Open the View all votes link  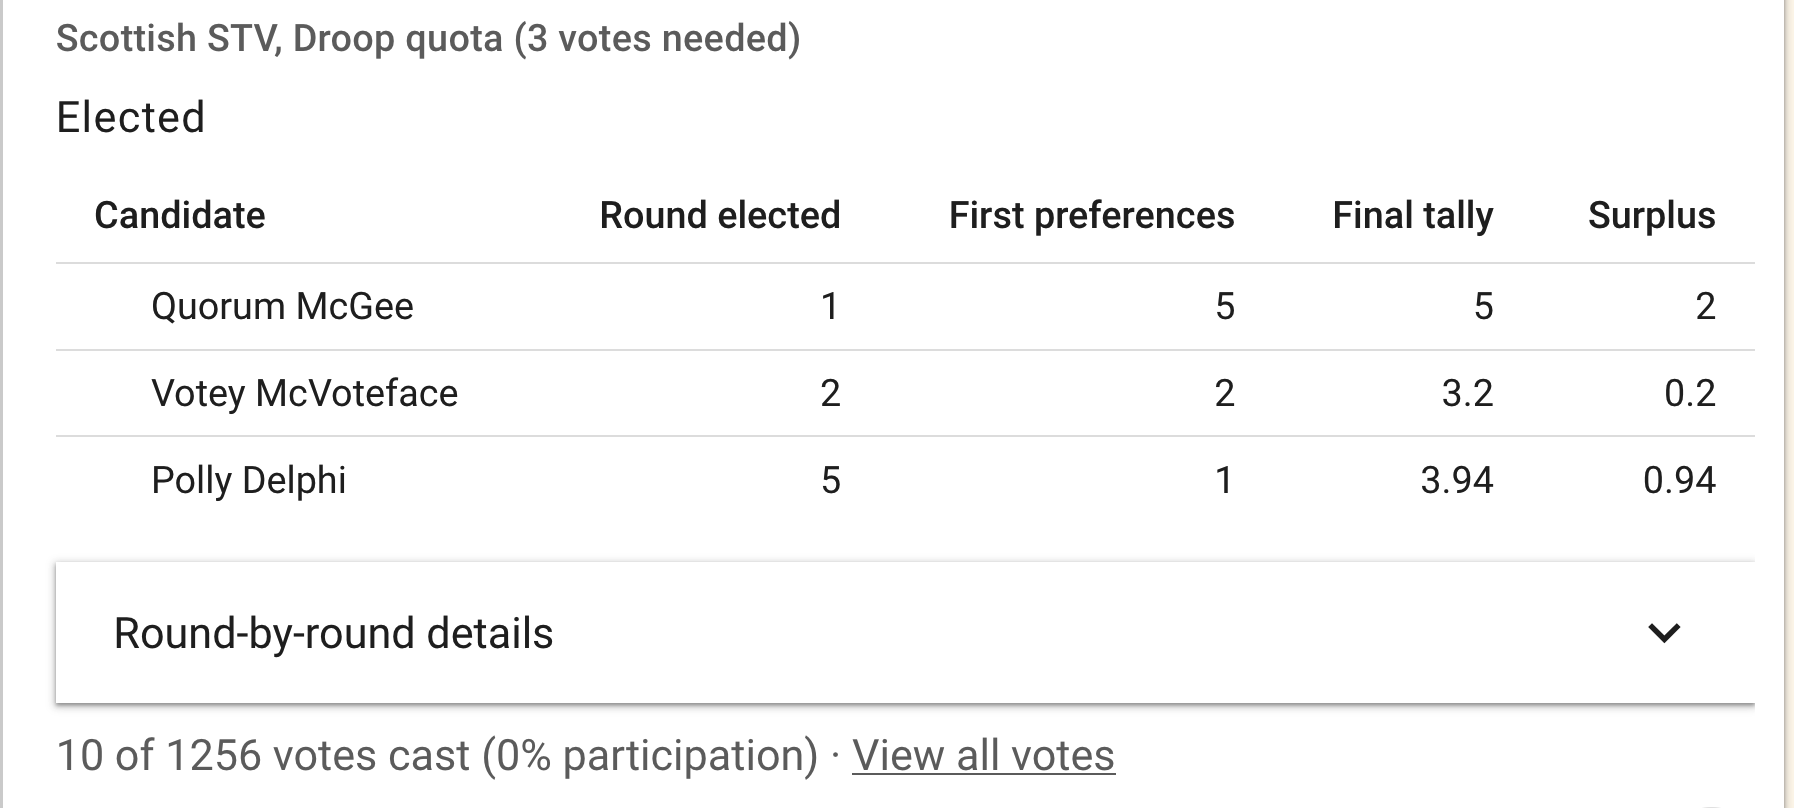tap(983, 755)
